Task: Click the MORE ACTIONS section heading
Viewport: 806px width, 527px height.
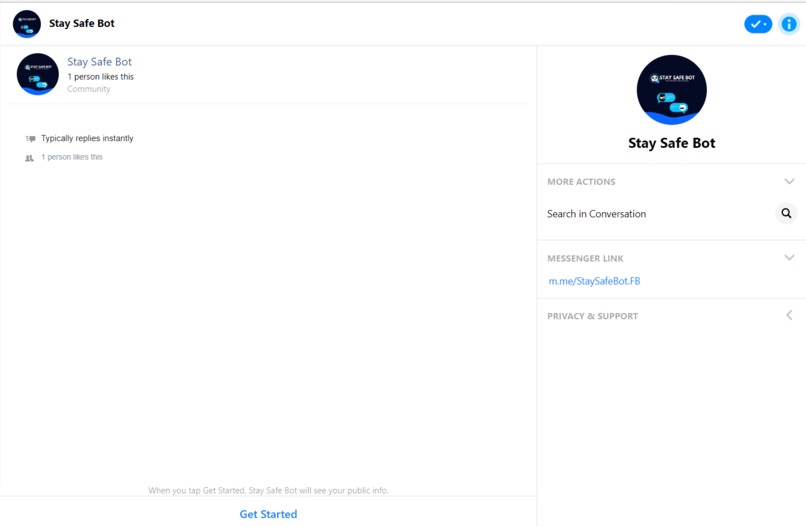Action: pyautogui.click(x=581, y=181)
